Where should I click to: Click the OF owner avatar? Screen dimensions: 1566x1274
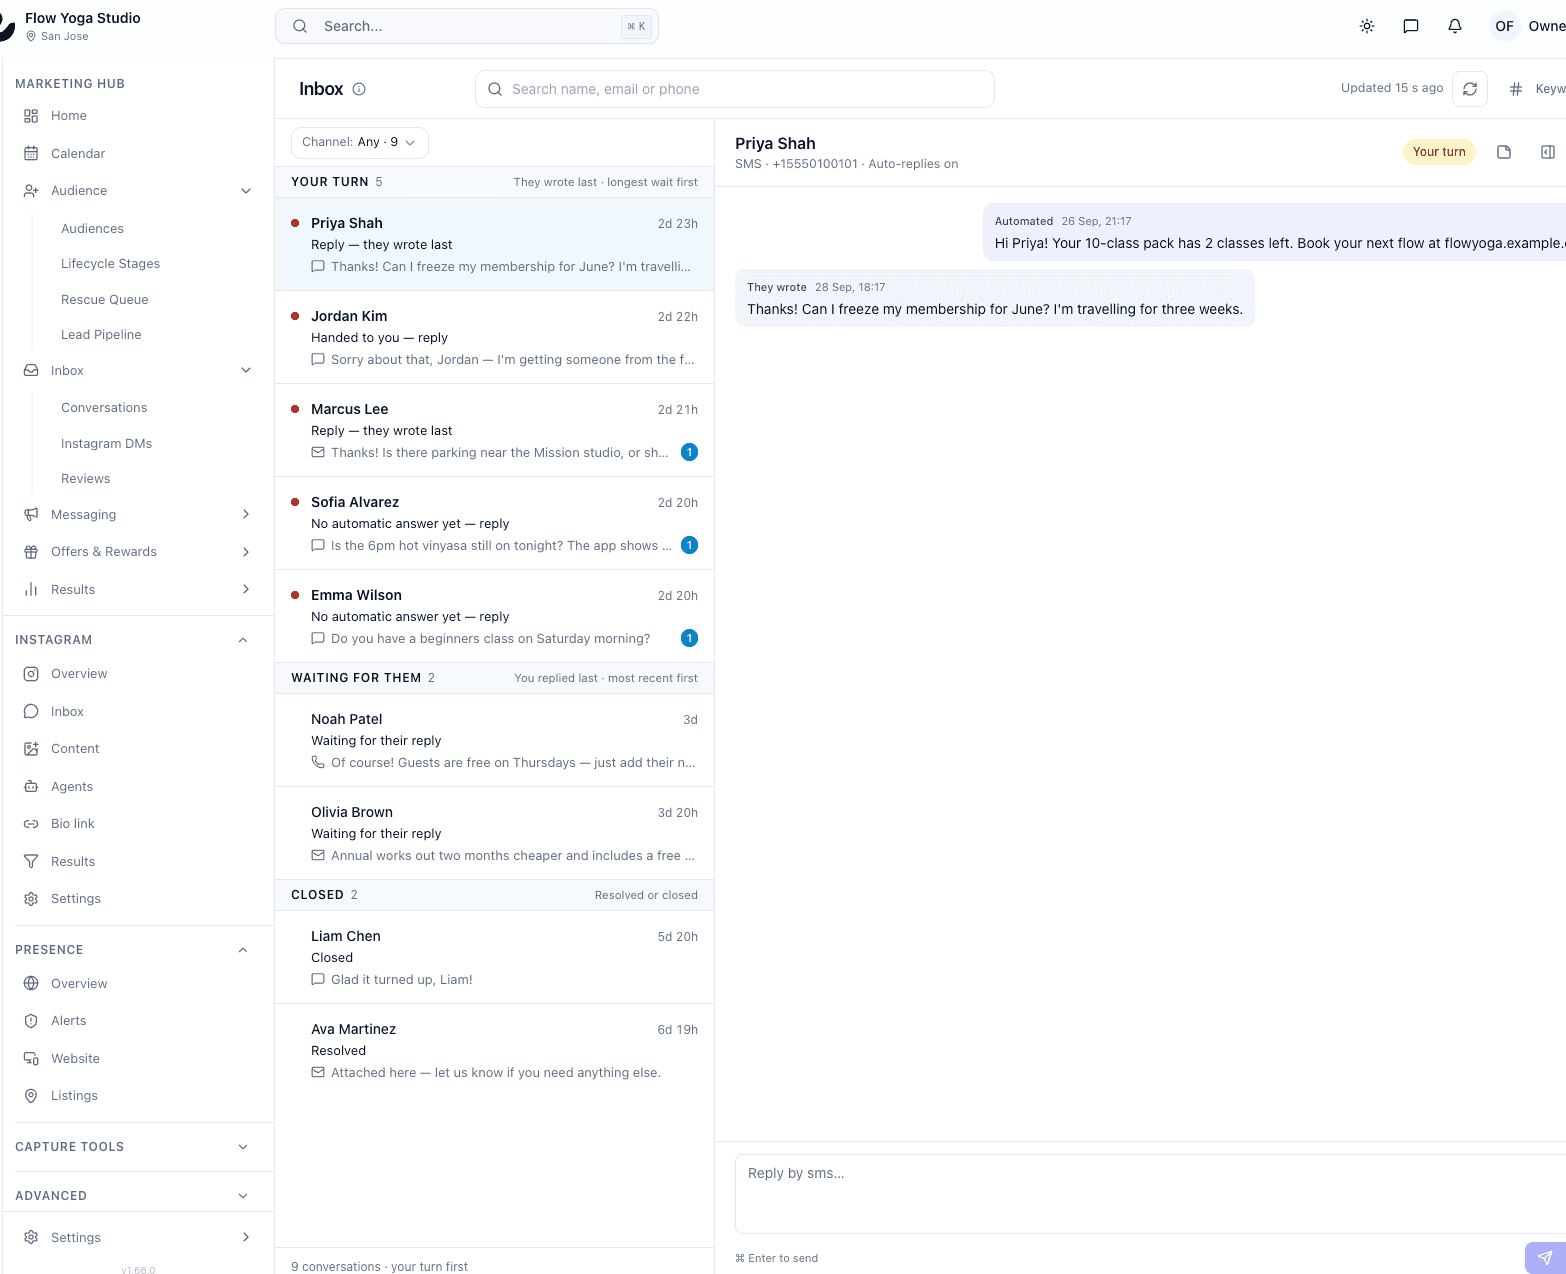click(1504, 26)
